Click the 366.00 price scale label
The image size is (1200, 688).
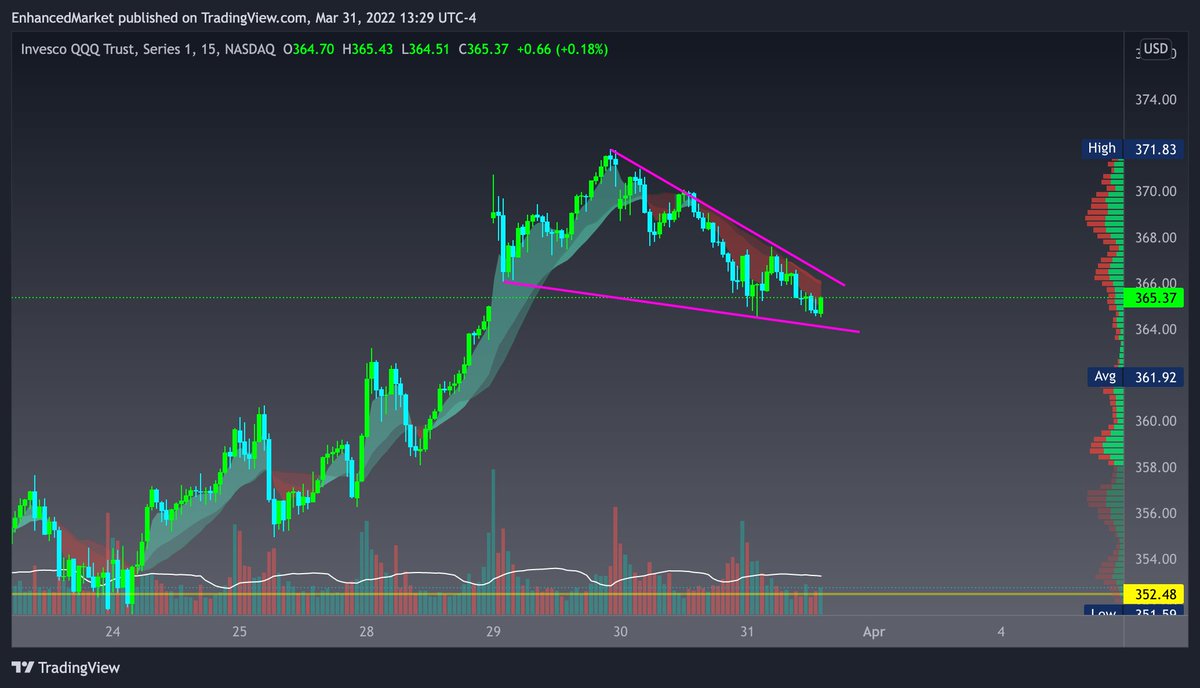coord(1154,284)
